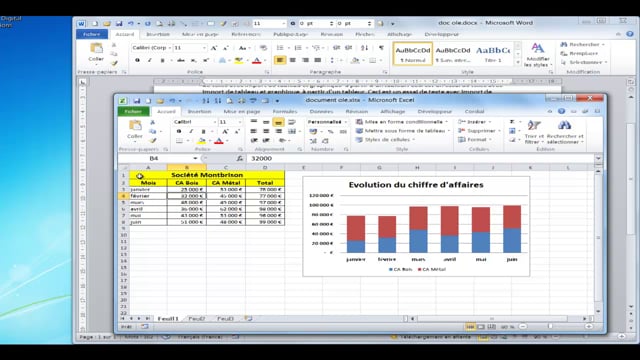Viewport: 640px width, 360px height.
Task: Toggle Bold formatting in Excel ribbon
Action: coord(178,131)
